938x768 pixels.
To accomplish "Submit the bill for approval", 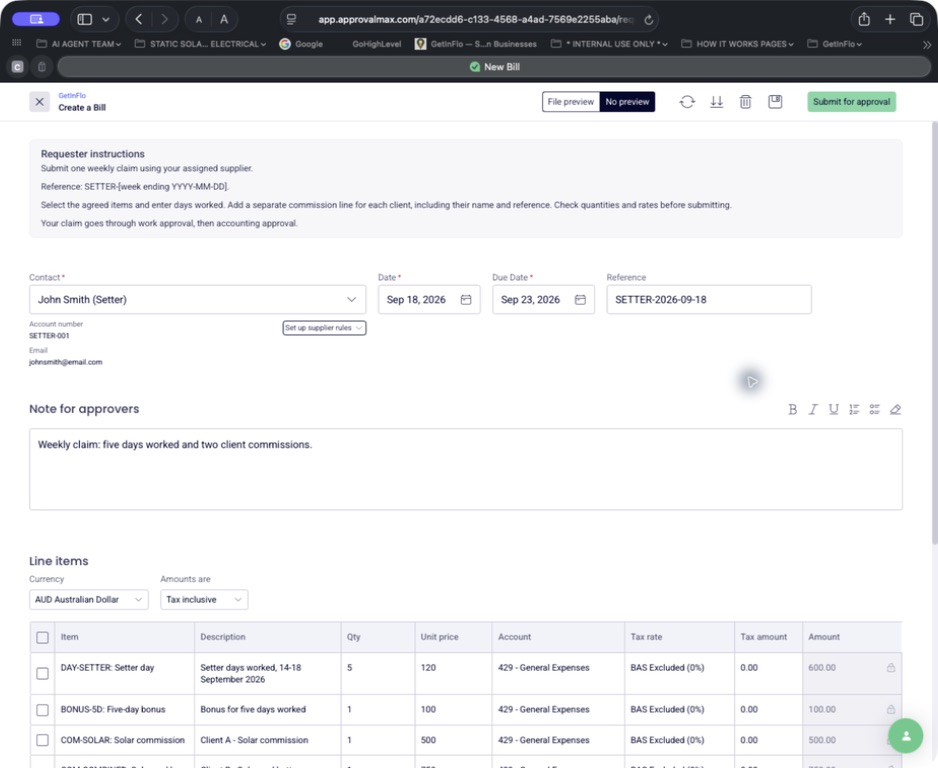I will (x=851, y=102).
